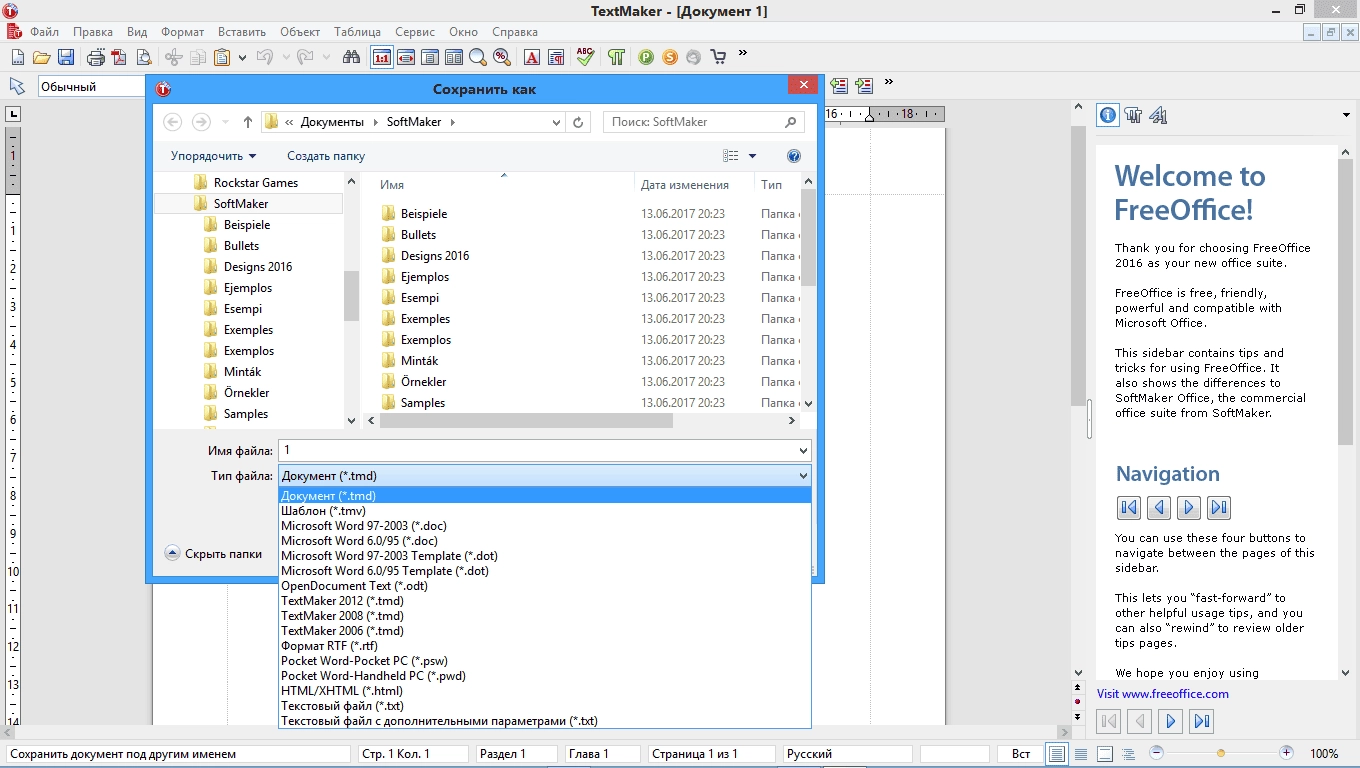Open the Формат menu
This screenshot has width=1360, height=768.
(x=182, y=32)
